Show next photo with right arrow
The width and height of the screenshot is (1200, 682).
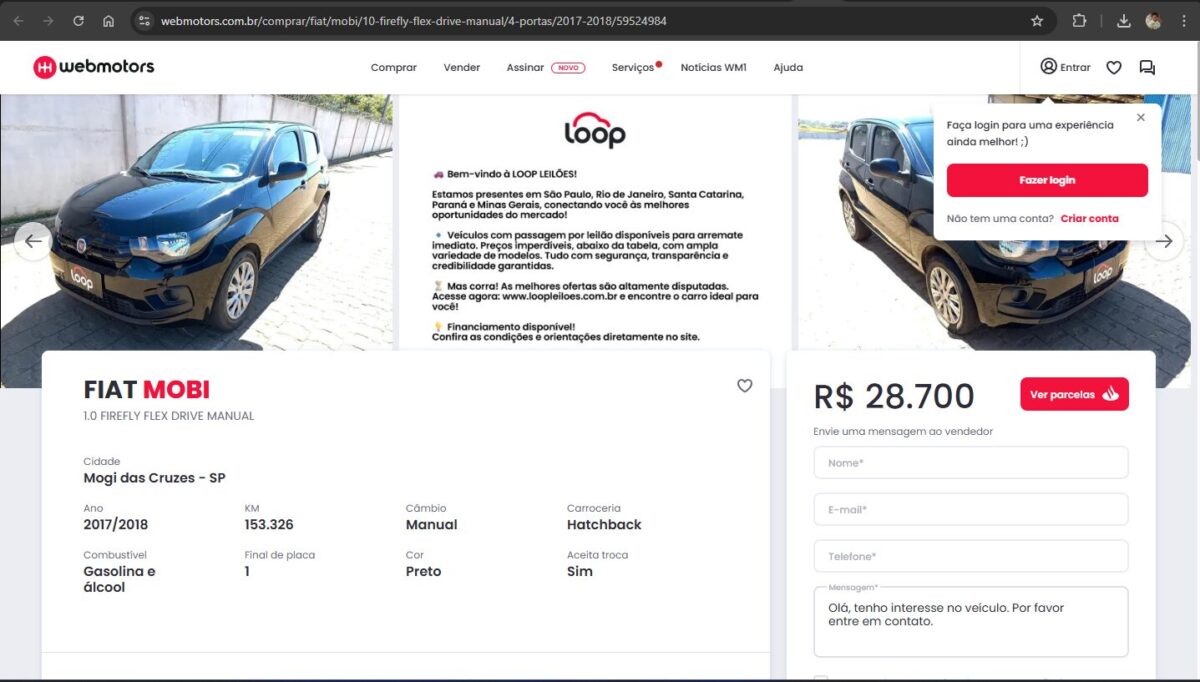tap(1164, 241)
